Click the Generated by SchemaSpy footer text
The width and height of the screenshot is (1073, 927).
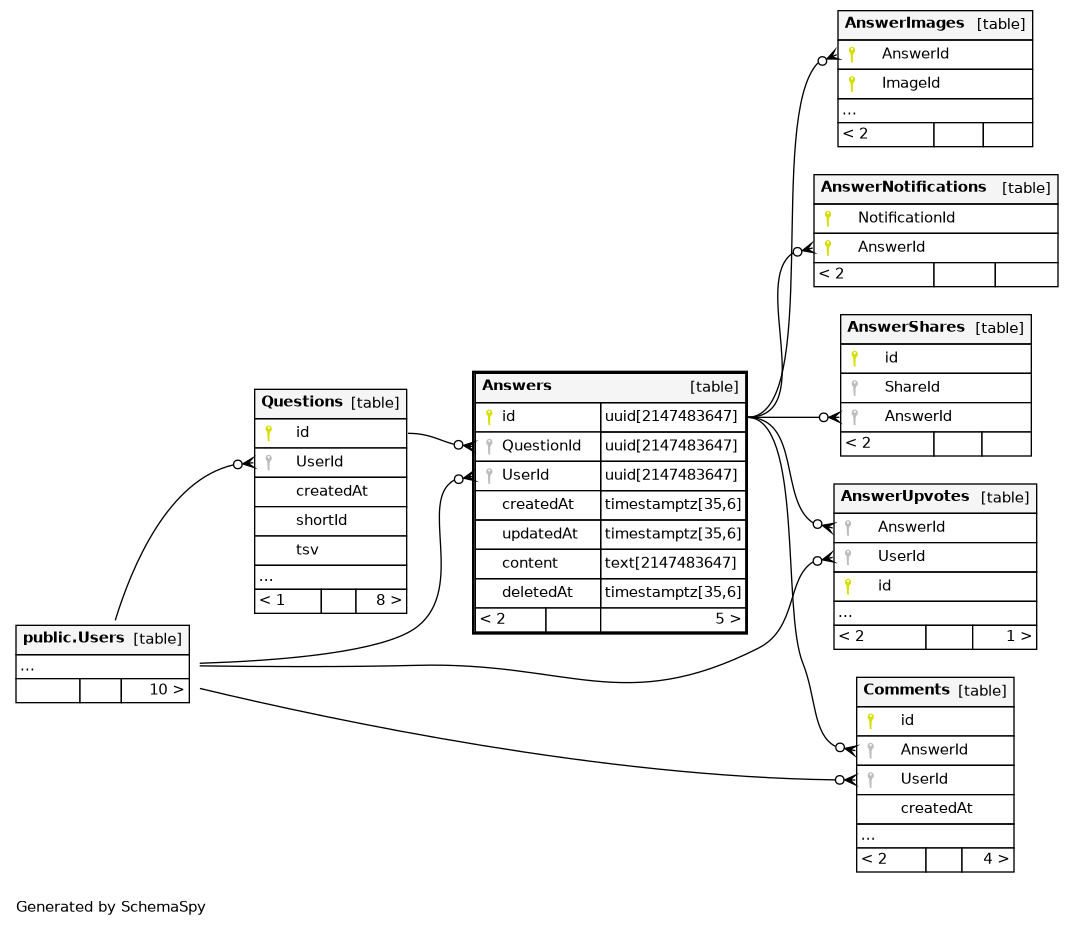point(111,908)
